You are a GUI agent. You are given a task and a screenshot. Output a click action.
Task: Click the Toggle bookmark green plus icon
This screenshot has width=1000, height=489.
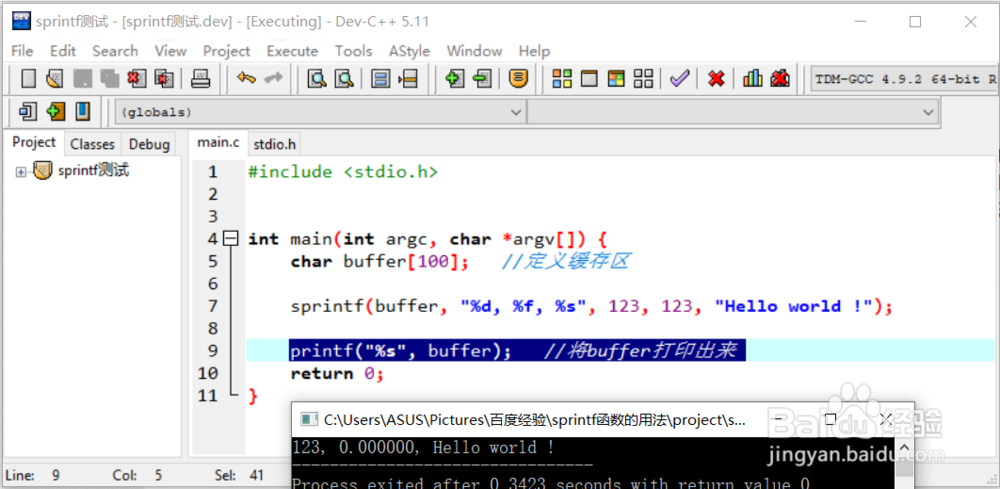pos(55,112)
